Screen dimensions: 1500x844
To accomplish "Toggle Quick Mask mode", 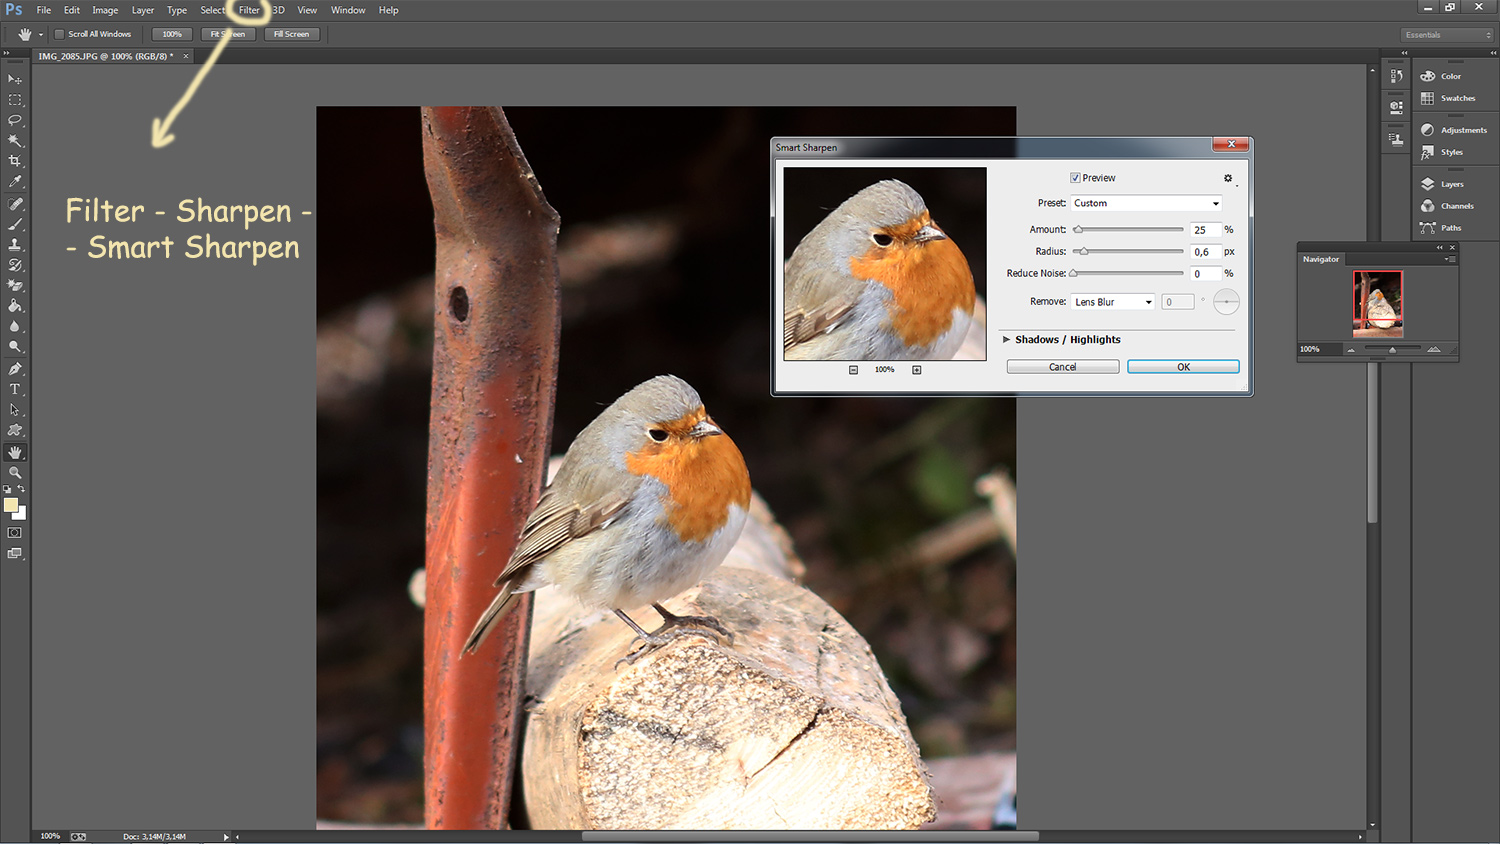I will tap(15, 533).
